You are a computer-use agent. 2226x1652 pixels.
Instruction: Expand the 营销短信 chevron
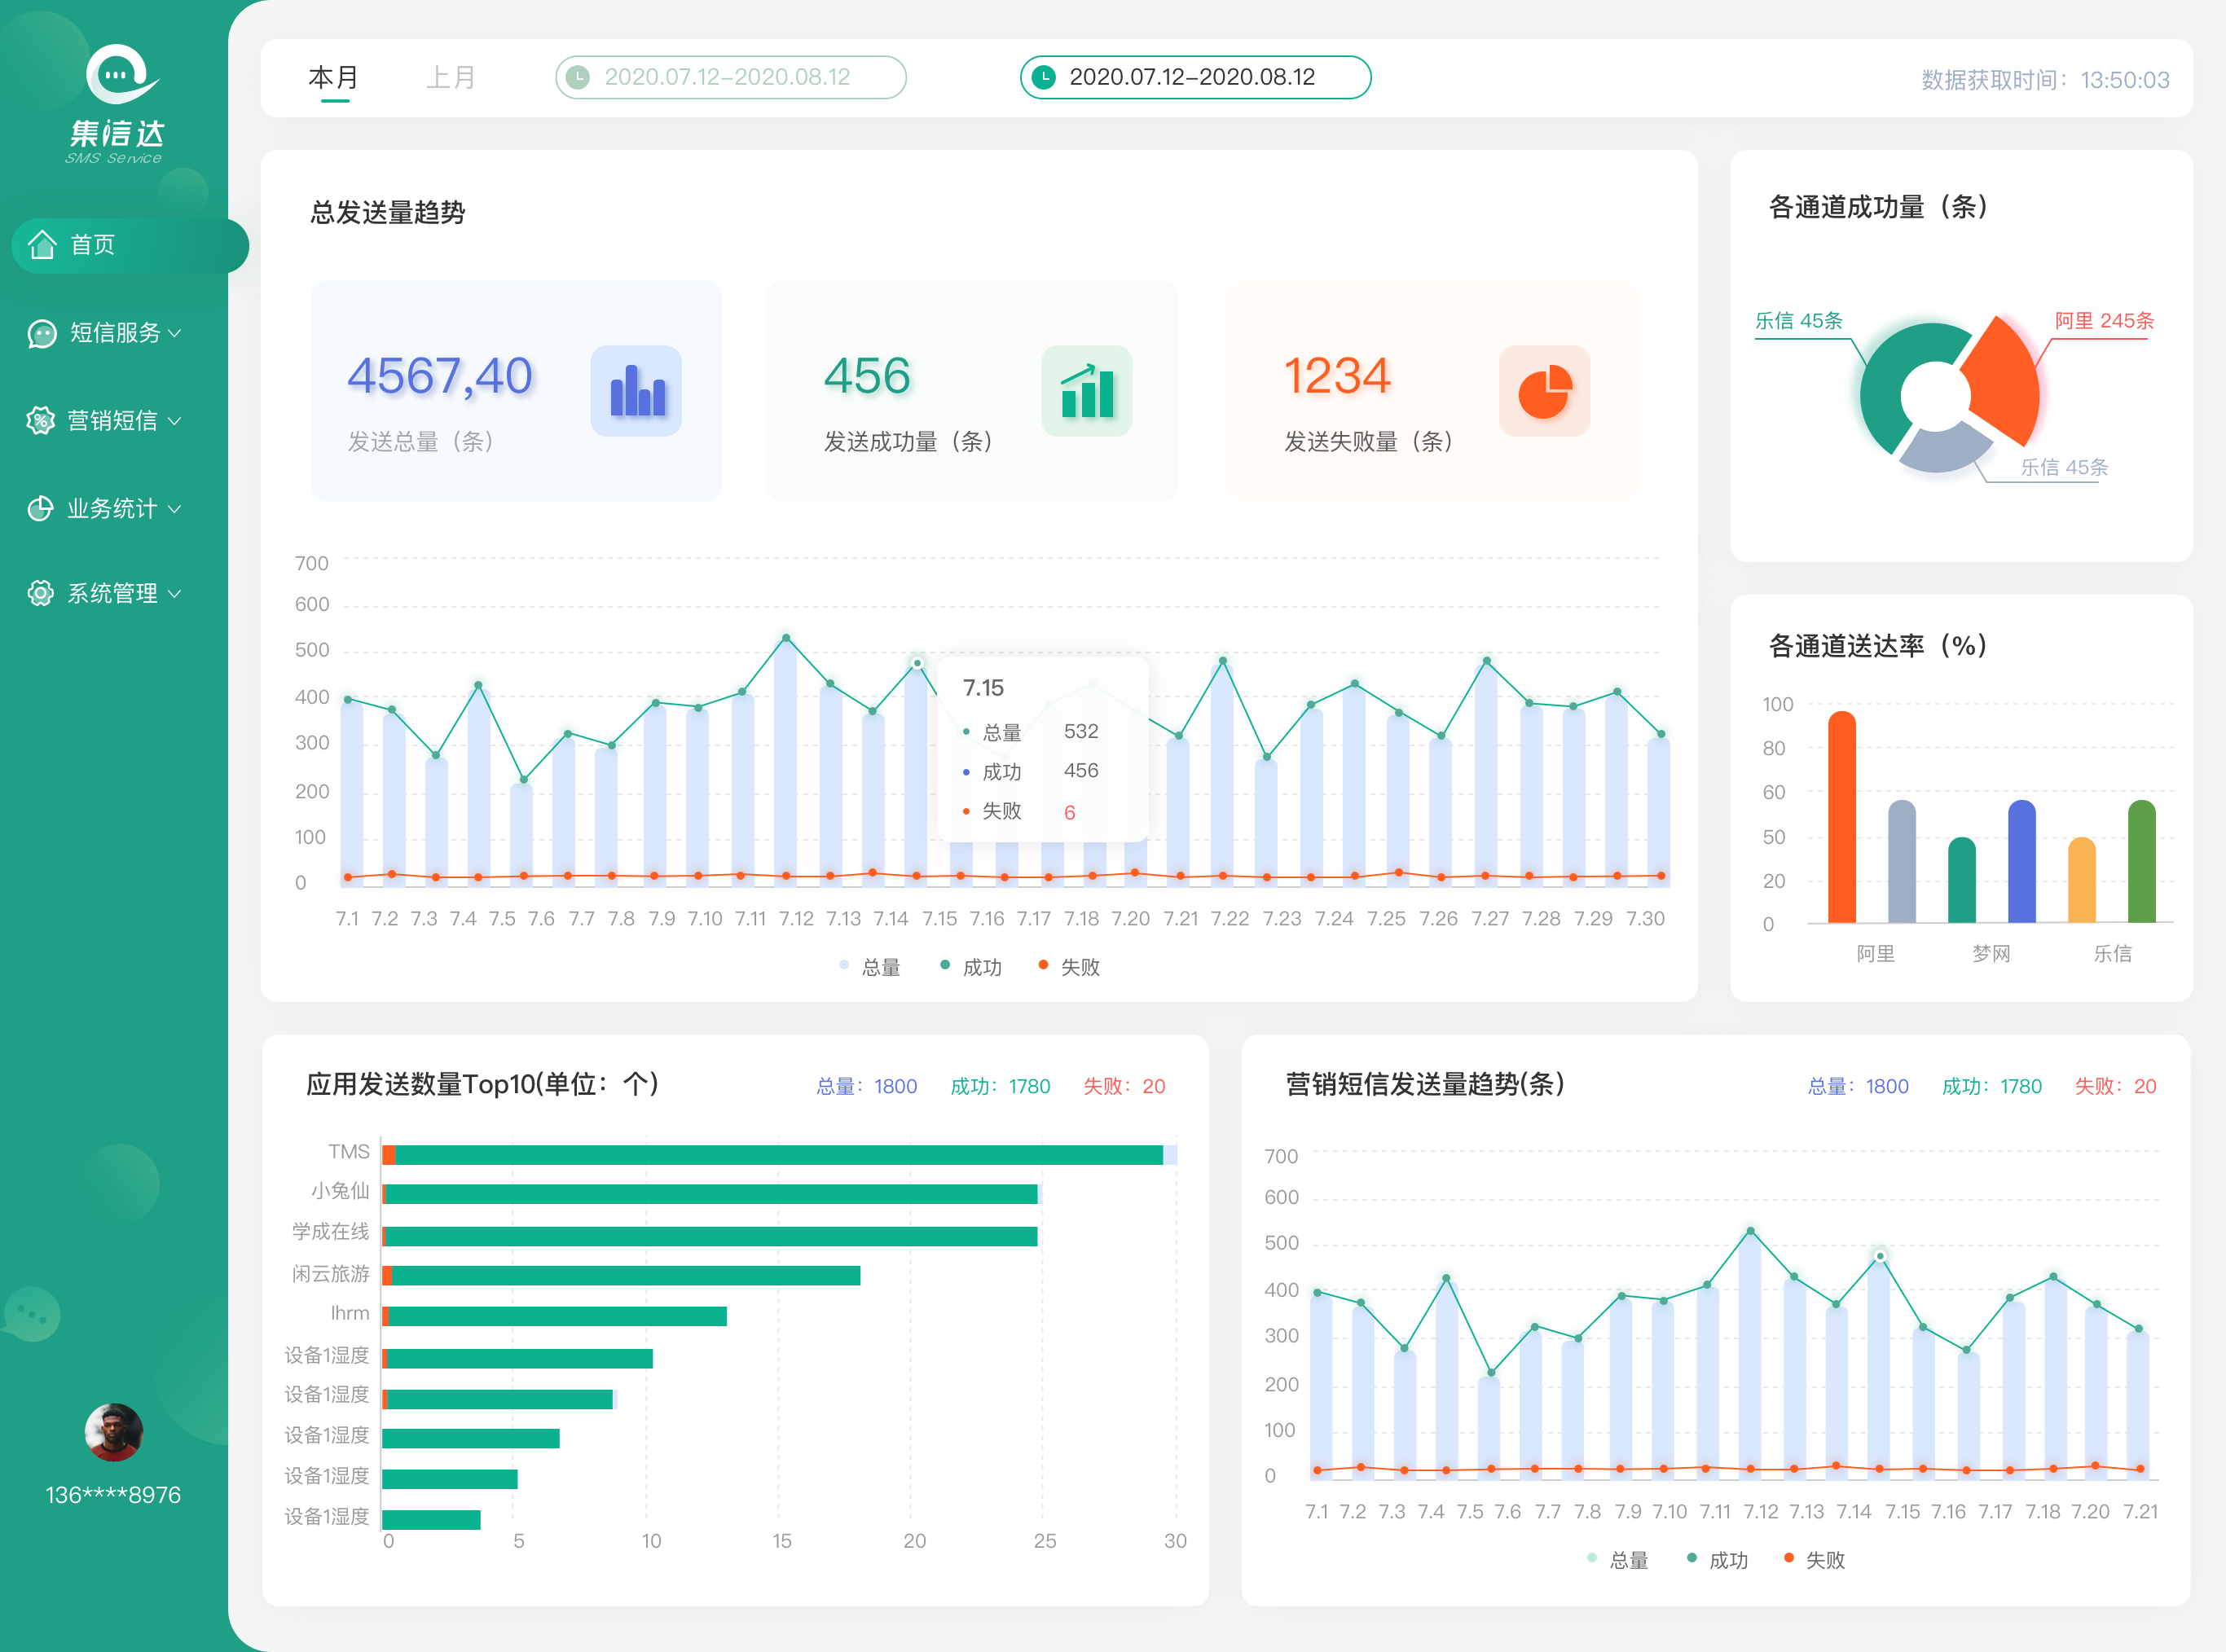(175, 421)
